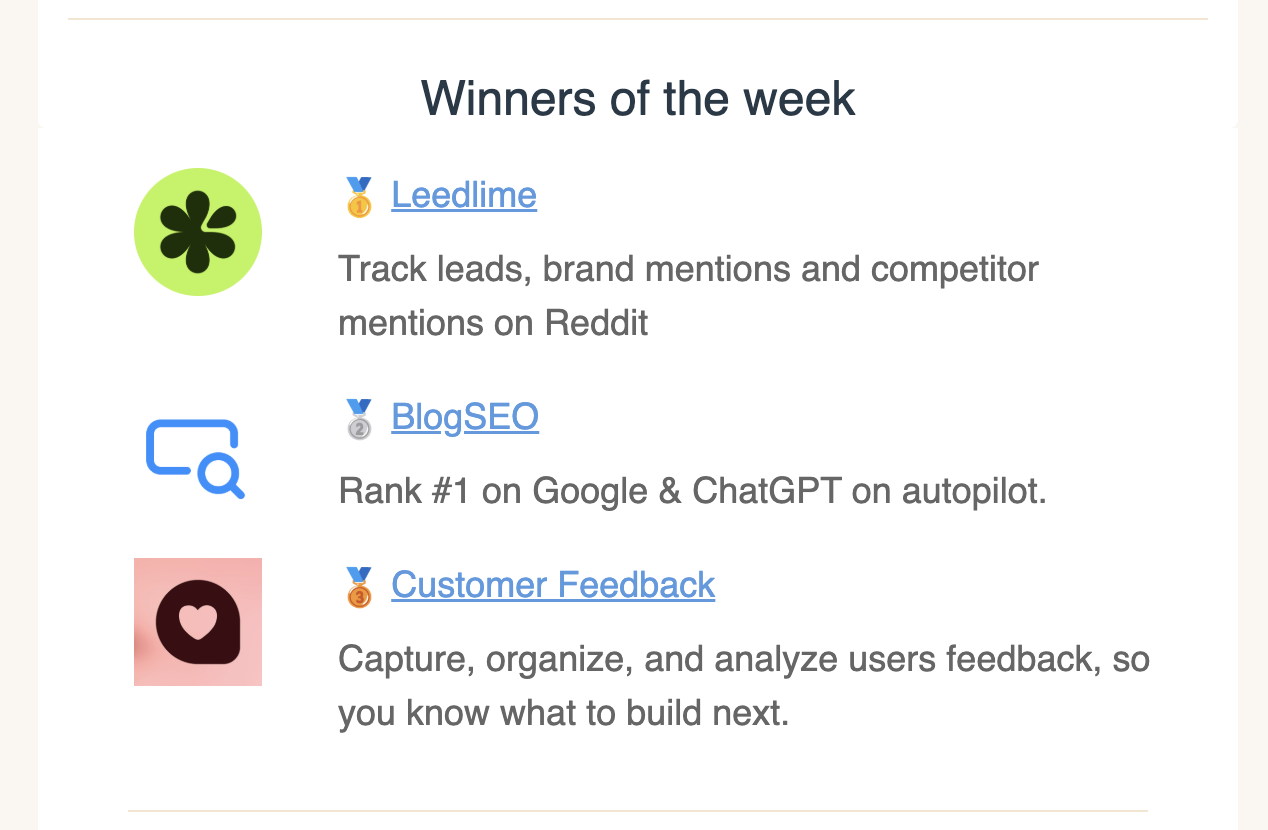Click the gold first-place medal
This screenshot has width=1268, height=830.
[x=359, y=197]
